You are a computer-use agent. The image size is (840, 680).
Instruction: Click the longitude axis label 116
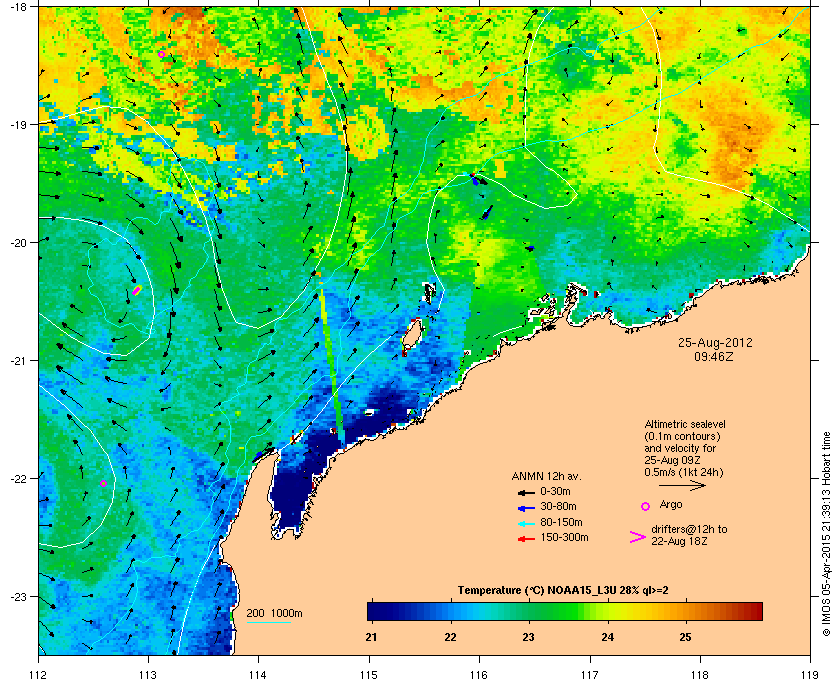(479, 675)
